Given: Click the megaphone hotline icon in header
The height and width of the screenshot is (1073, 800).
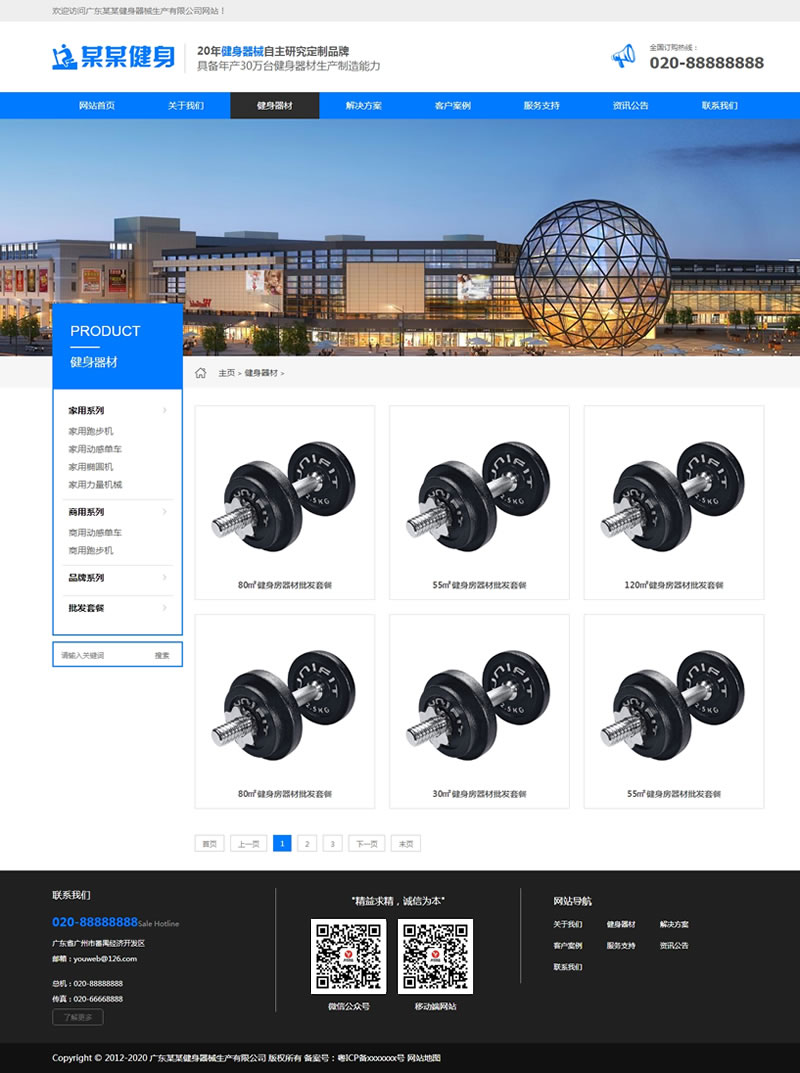Looking at the screenshot, I should [x=623, y=55].
